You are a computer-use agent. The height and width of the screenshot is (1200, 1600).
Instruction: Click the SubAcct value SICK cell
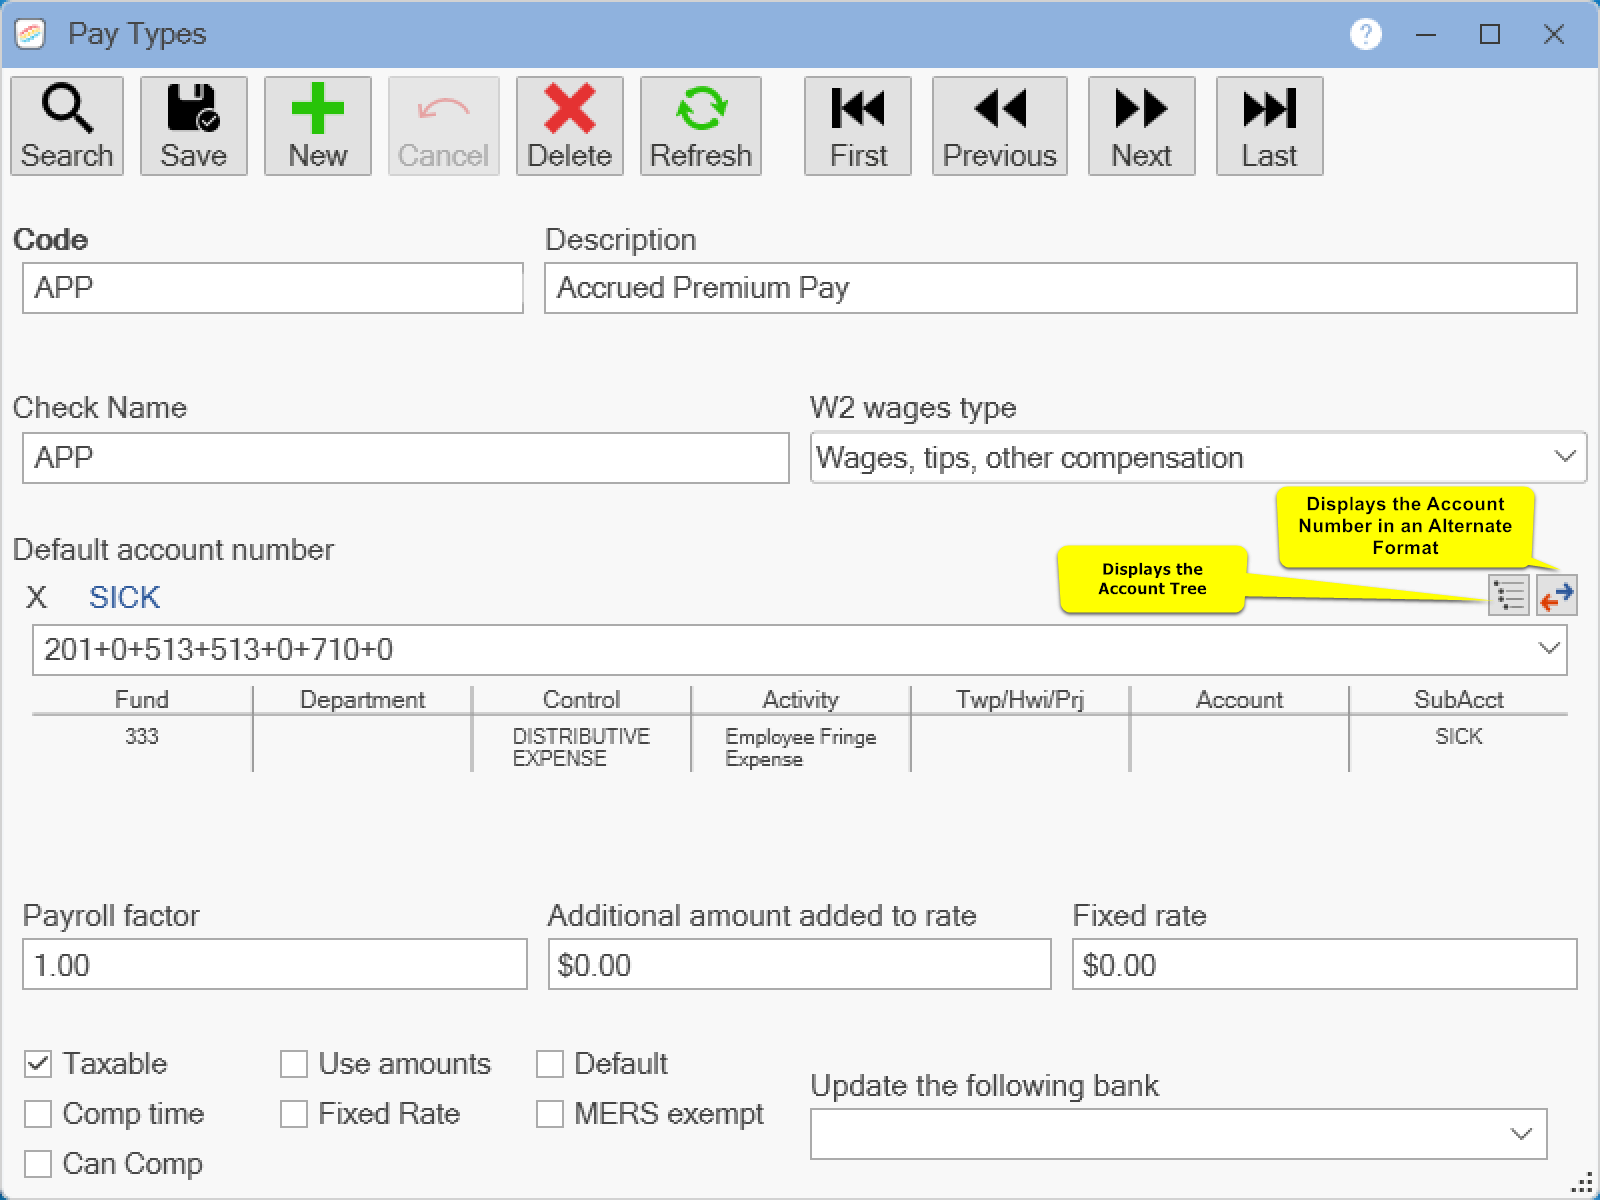1459,737
